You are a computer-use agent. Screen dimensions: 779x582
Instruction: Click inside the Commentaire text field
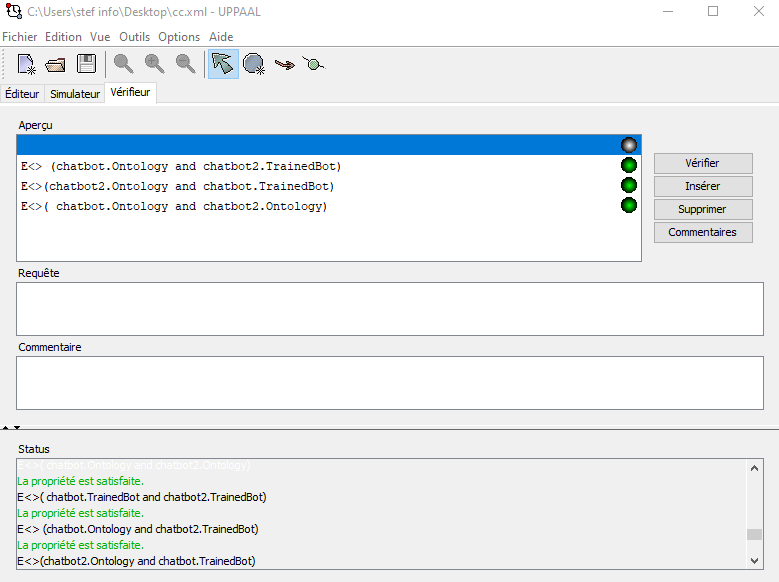click(x=390, y=383)
